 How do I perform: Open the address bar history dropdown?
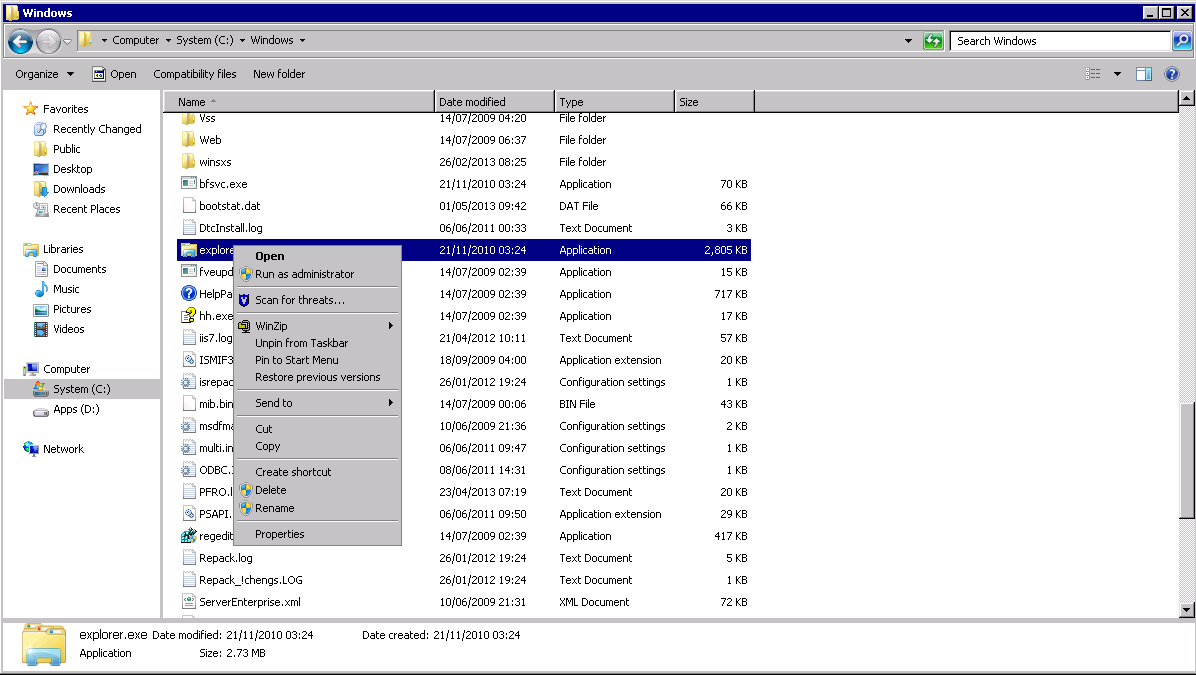[x=908, y=40]
